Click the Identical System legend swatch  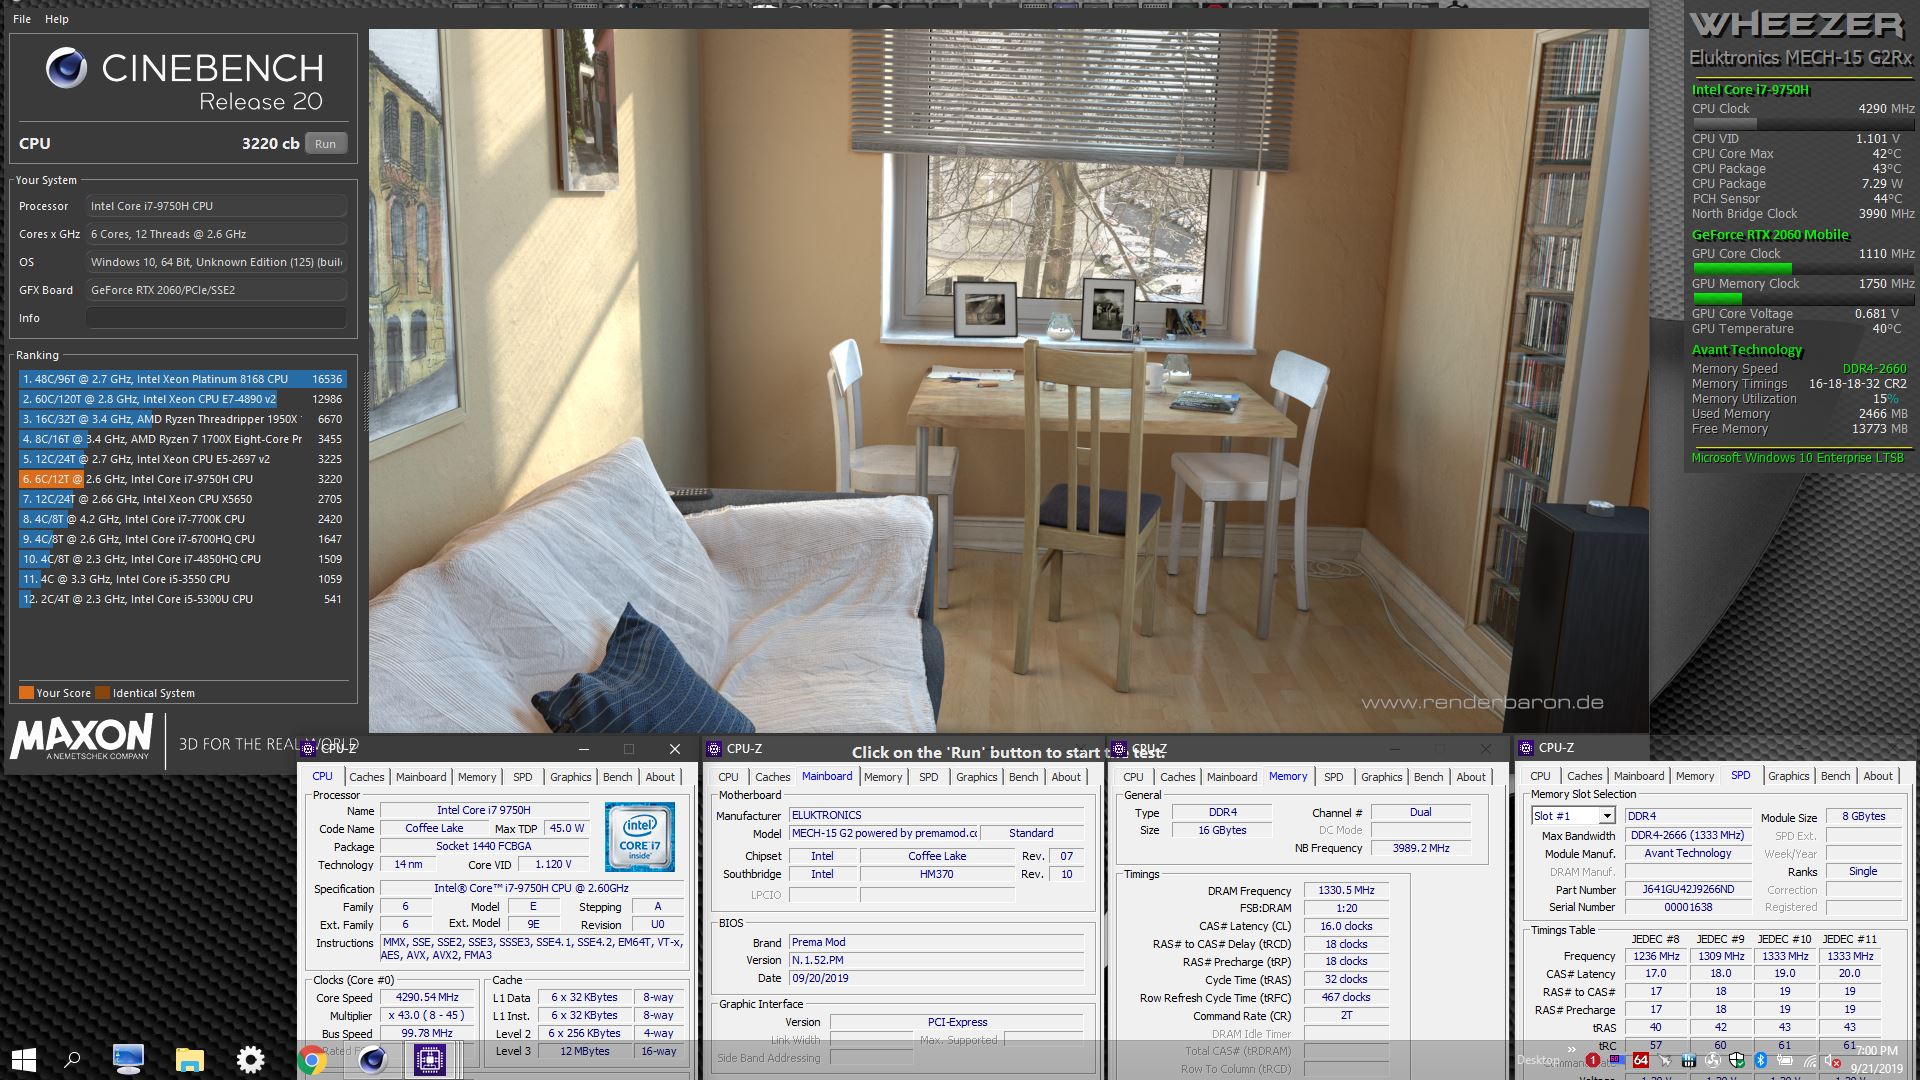(102, 693)
